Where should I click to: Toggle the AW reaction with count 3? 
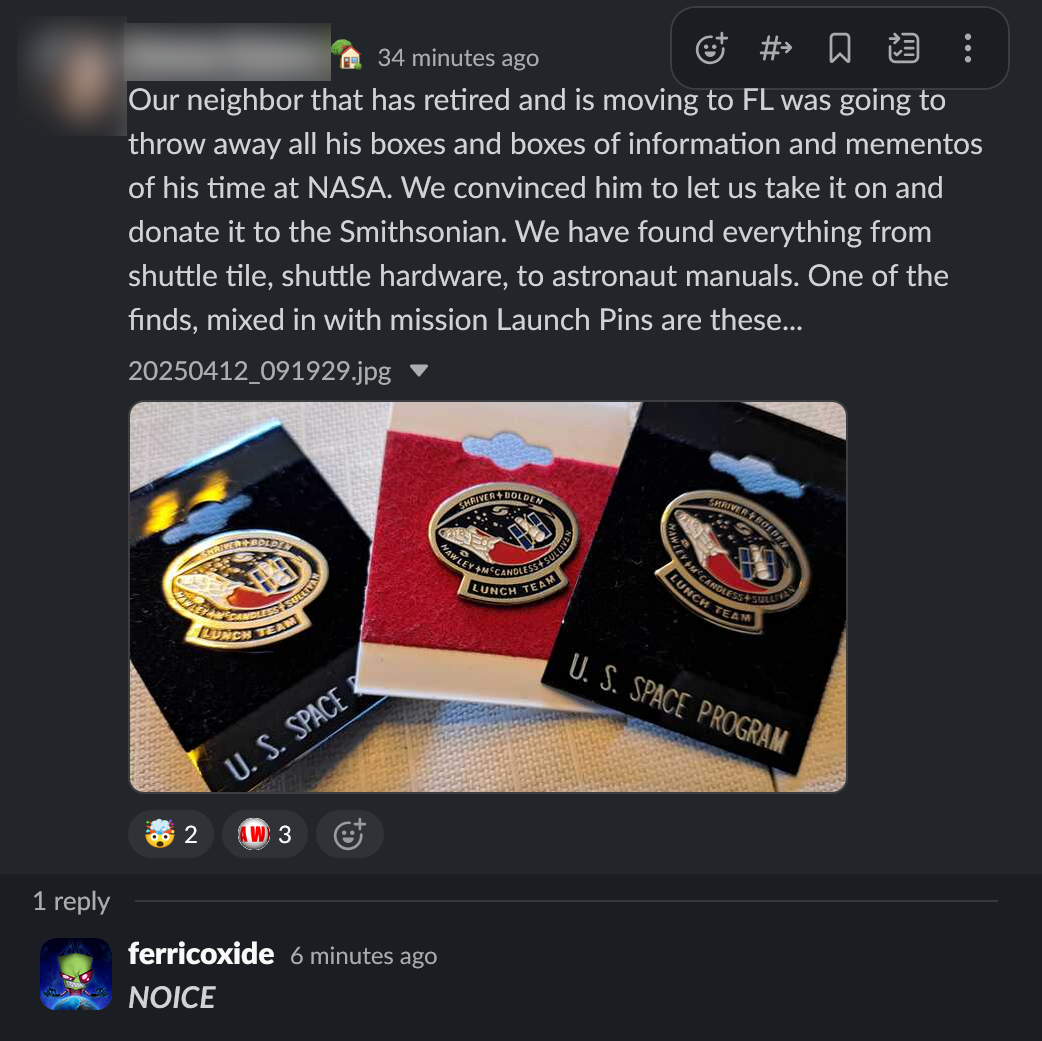coord(264,834)
